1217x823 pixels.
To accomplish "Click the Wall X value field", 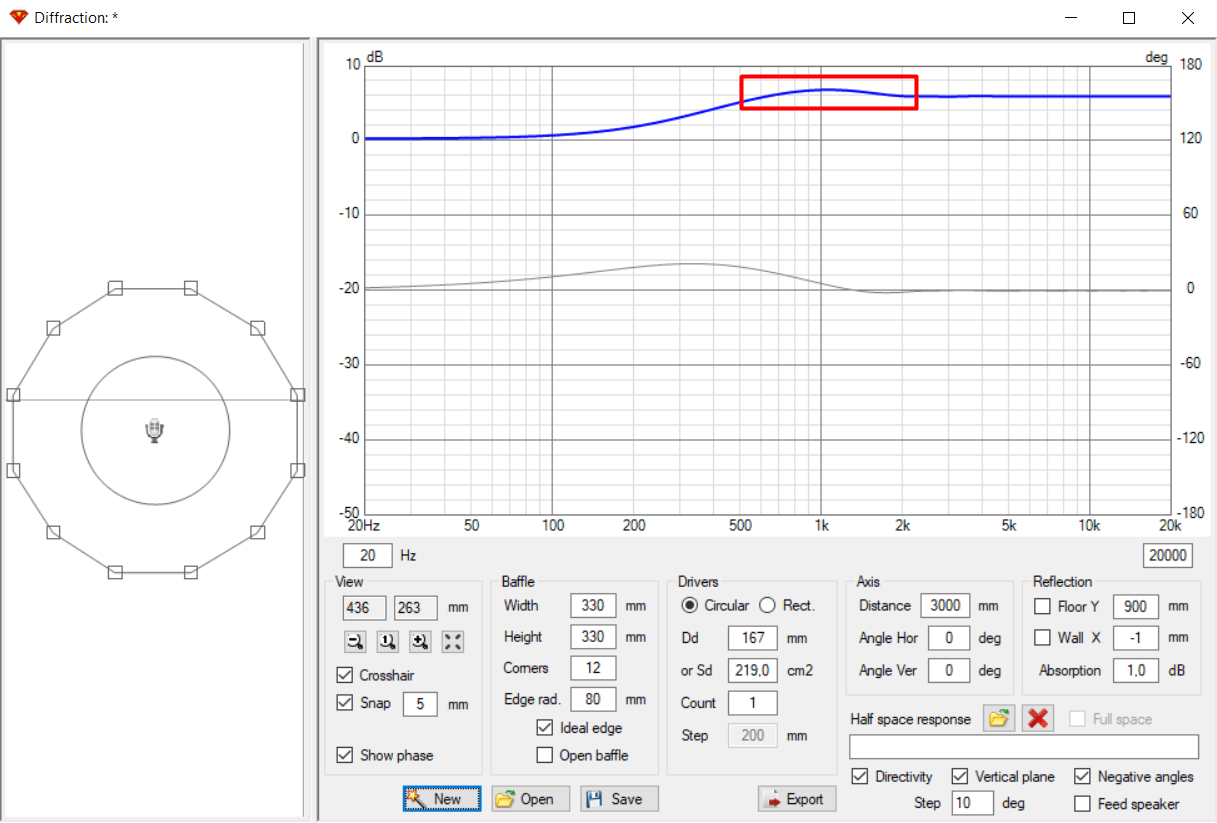I will pyautogui.click(x=1136, y=638).
